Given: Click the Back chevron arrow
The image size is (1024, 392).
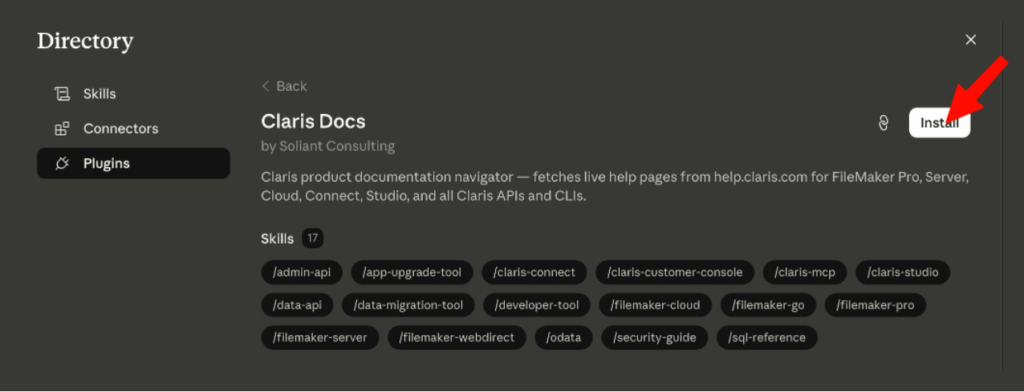Looking at the screenshot, I should tap(265, 86).
